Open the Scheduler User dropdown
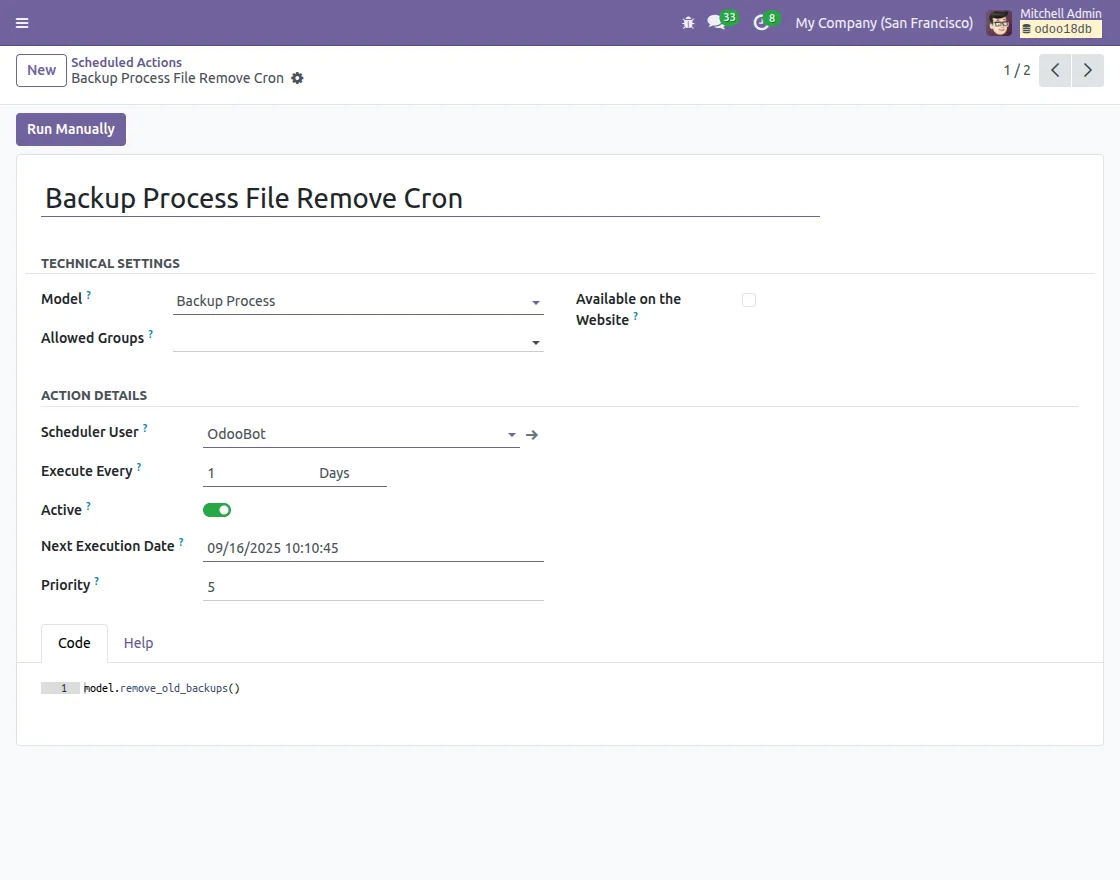 [x=511, y=434]
